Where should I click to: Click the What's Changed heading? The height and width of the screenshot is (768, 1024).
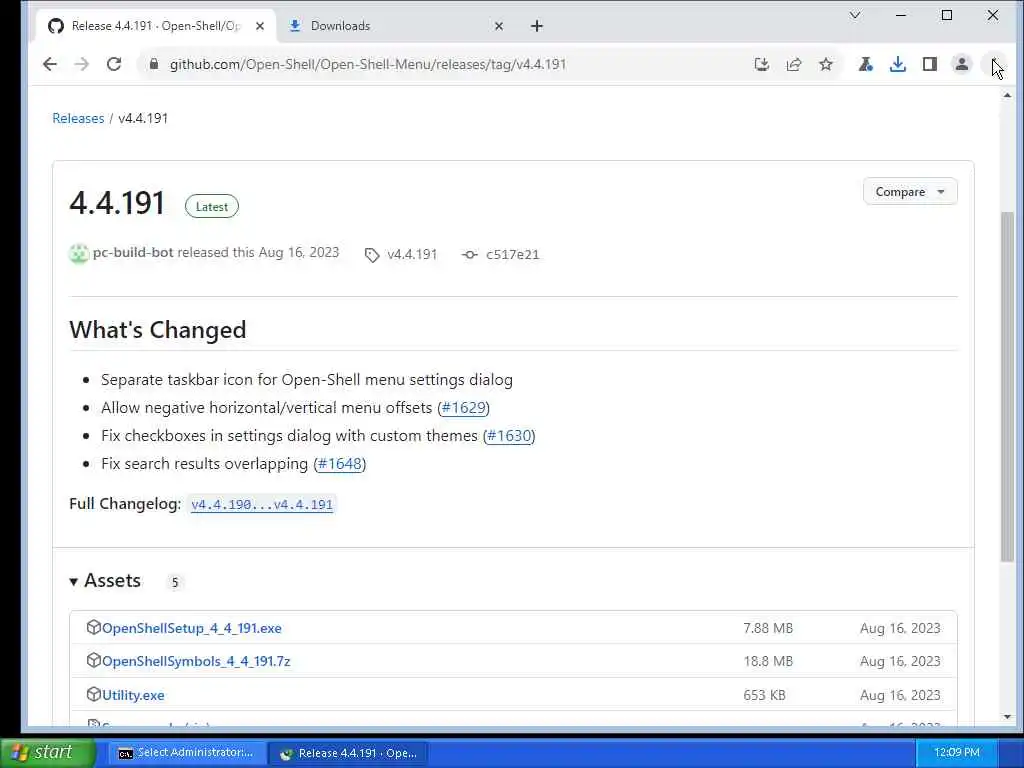click(x=158, y=330)
